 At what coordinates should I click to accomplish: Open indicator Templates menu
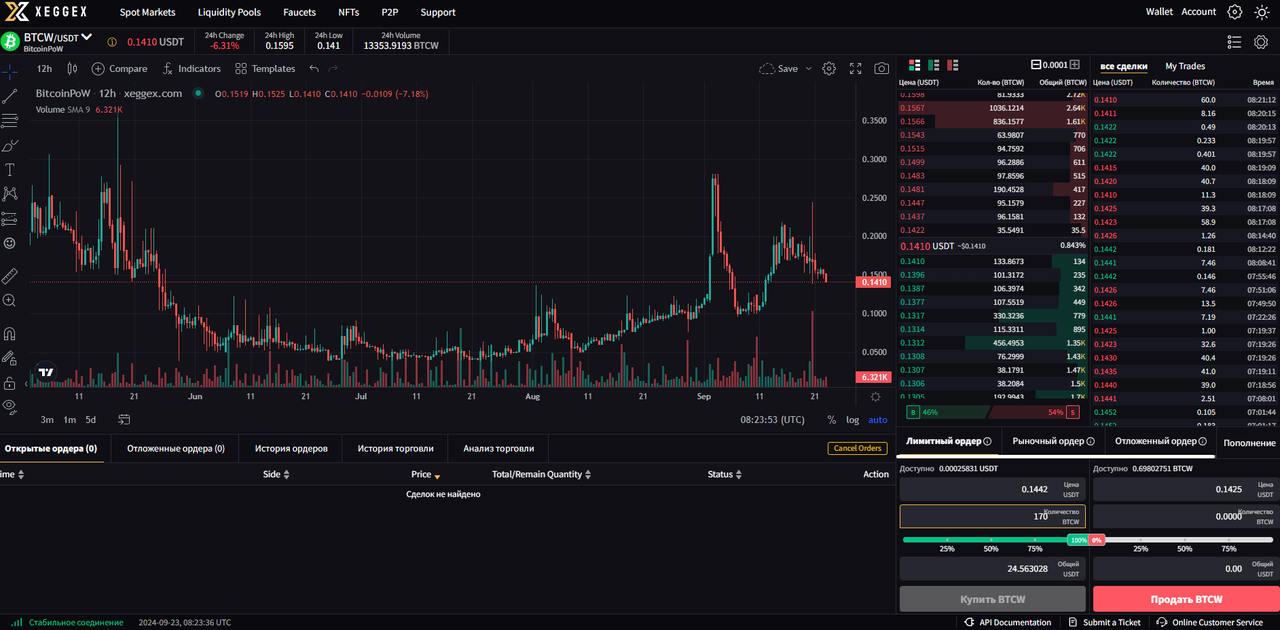pos(265,69)
